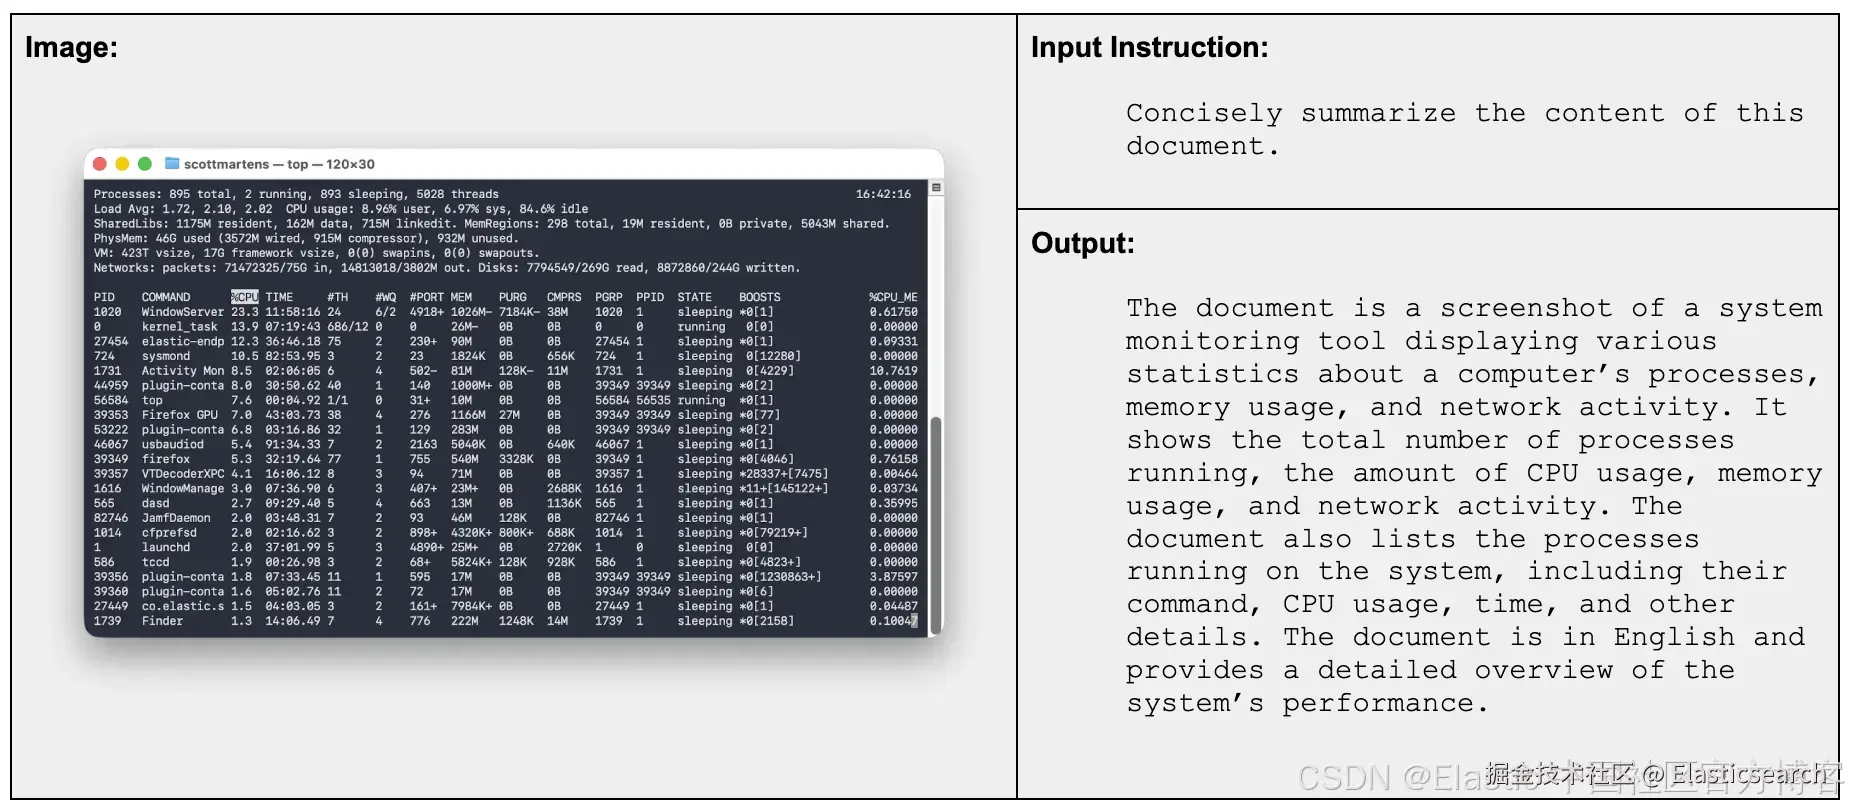This screenshot has width=1850, height=810.
Task: Click the green zoom button of the terminal
Action: pyautogui.click(x=144, y=164)
